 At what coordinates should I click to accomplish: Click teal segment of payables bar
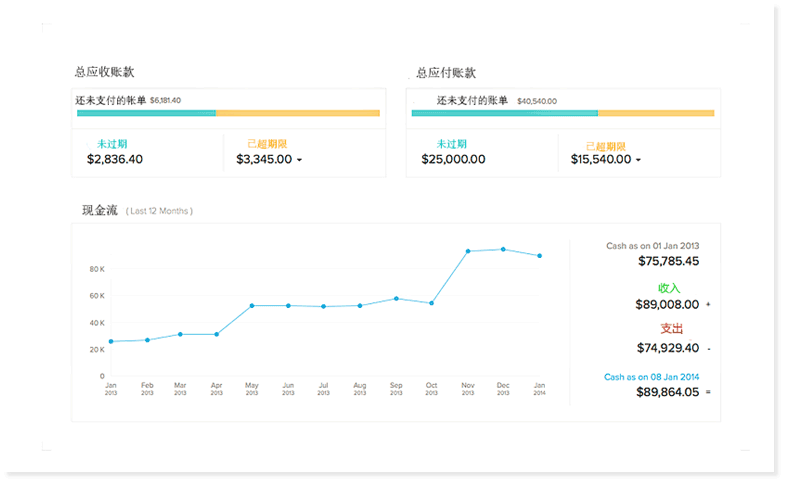[504, 113]
